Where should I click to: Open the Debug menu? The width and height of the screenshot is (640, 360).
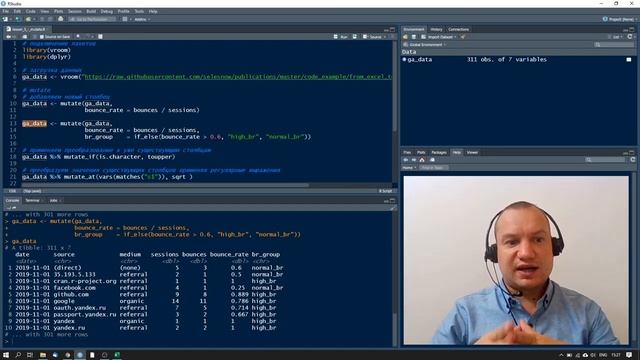pyautogui.click(x=107, y=11)
